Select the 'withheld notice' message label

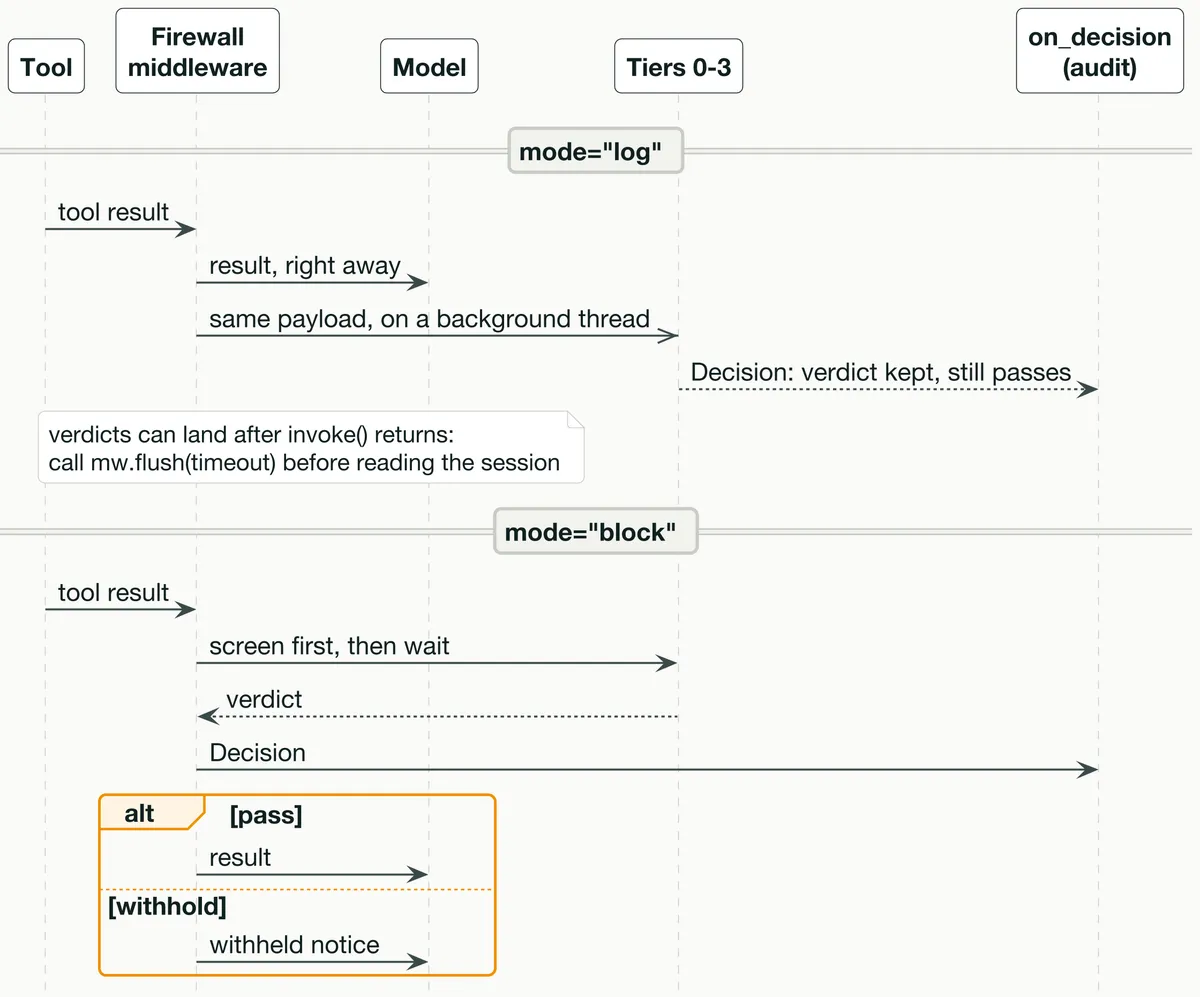coord(294,945)
